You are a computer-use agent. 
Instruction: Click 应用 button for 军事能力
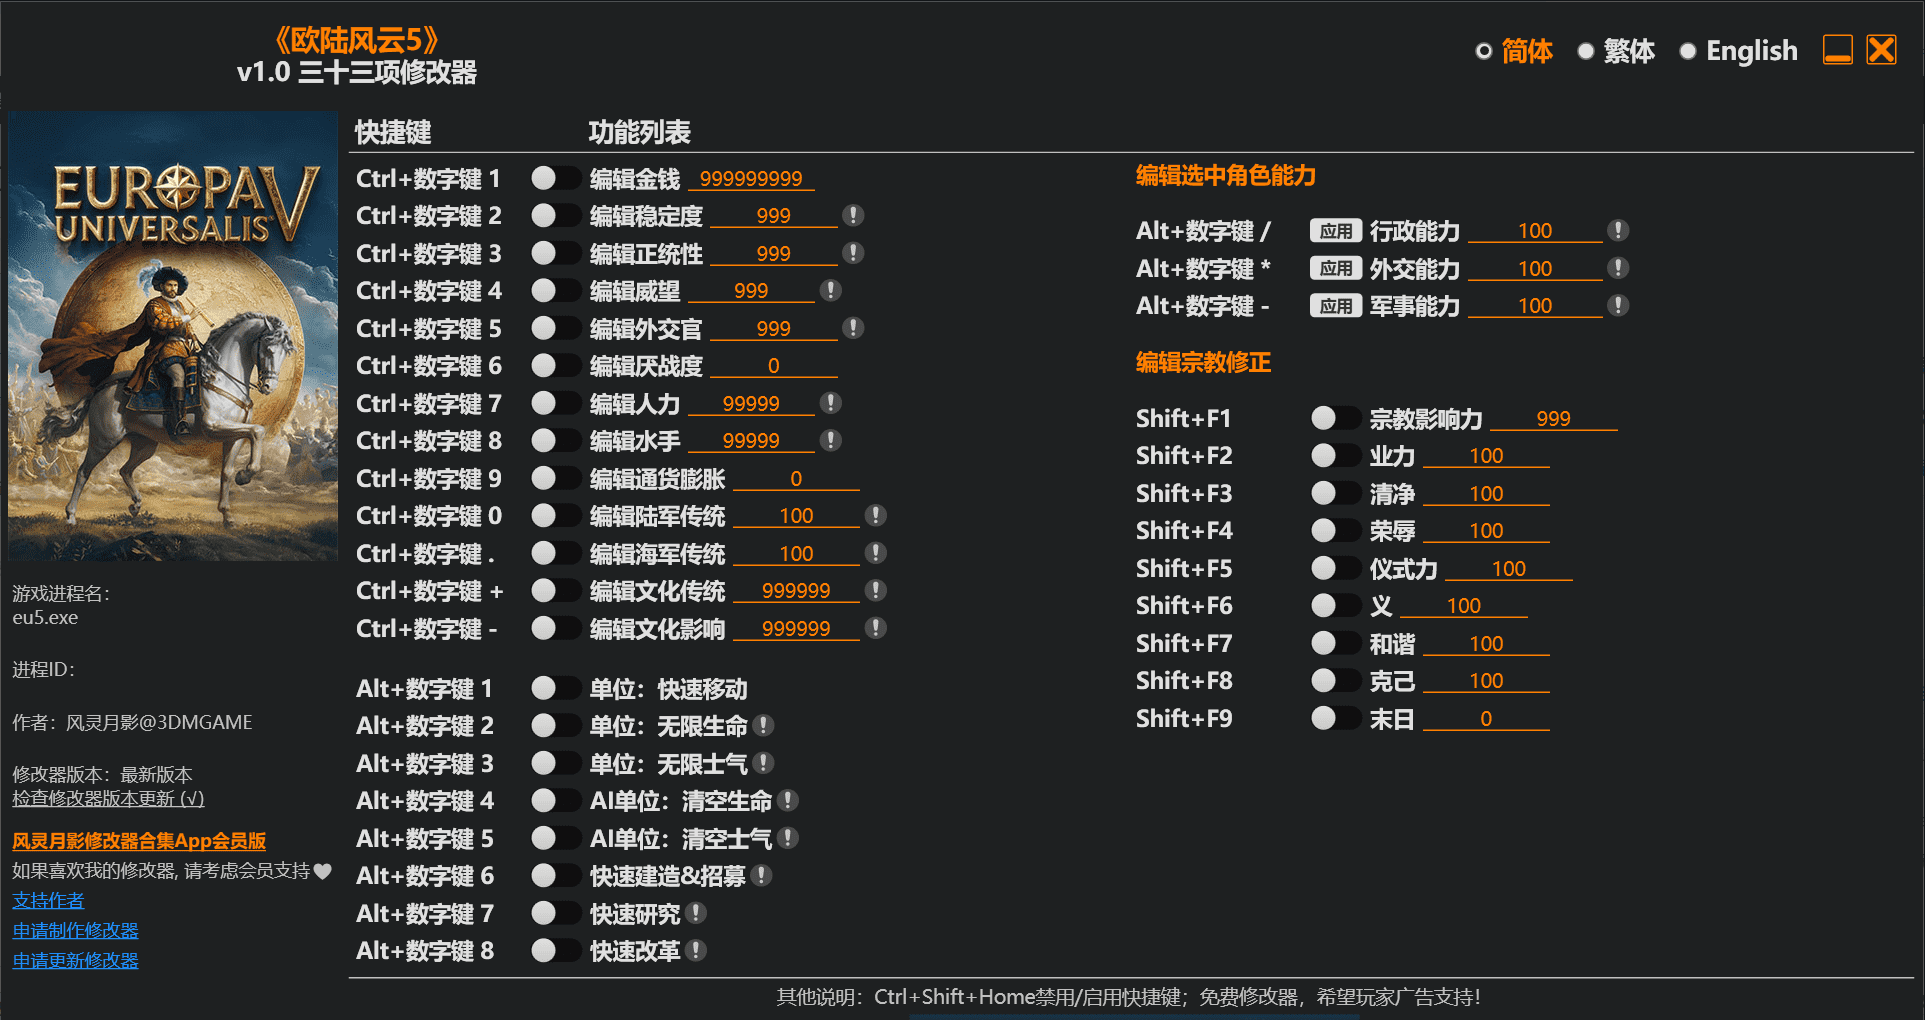click(x=1335, y=306)
